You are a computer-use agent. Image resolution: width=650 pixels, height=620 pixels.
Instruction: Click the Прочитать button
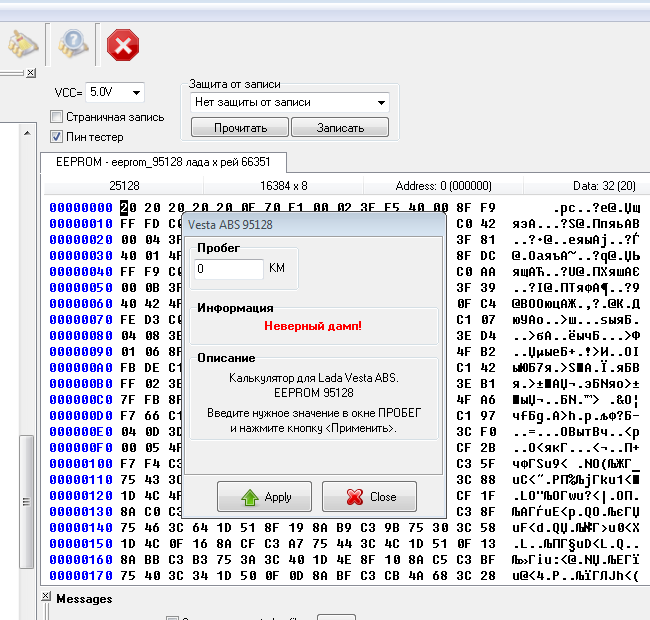click(x=240, y=128)
